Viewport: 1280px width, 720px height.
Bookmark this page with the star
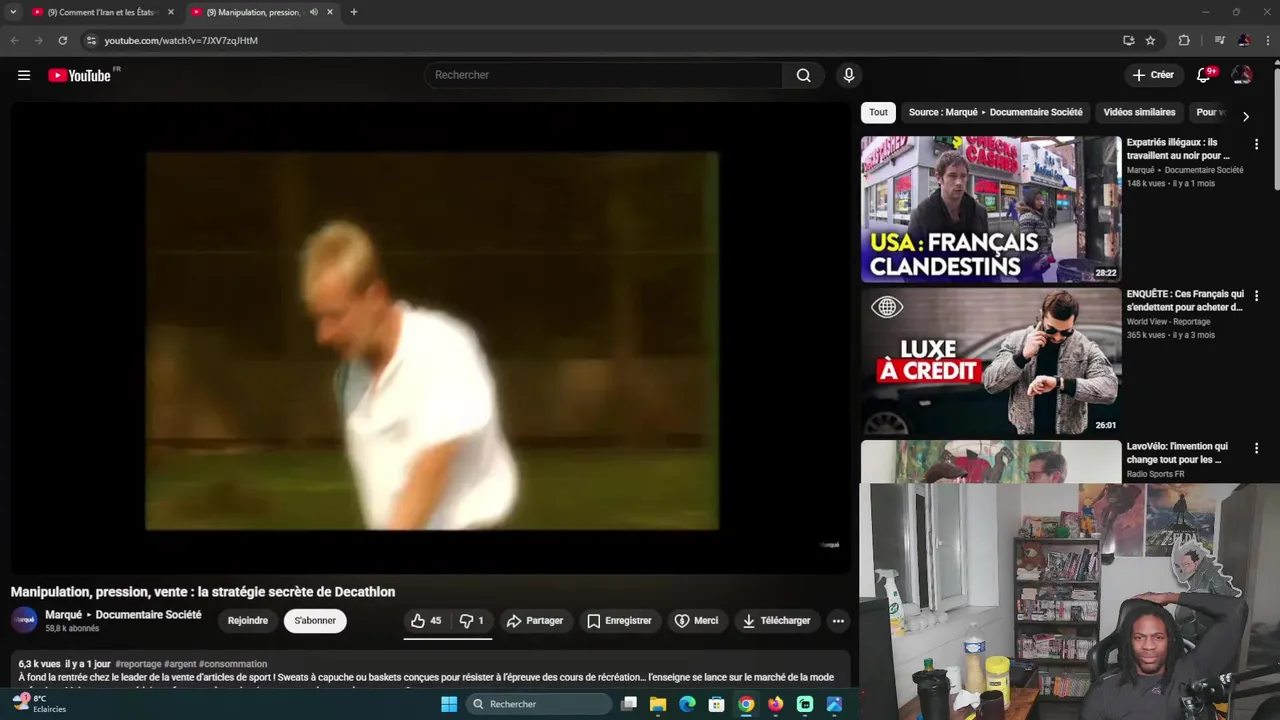coord(1150,40)
